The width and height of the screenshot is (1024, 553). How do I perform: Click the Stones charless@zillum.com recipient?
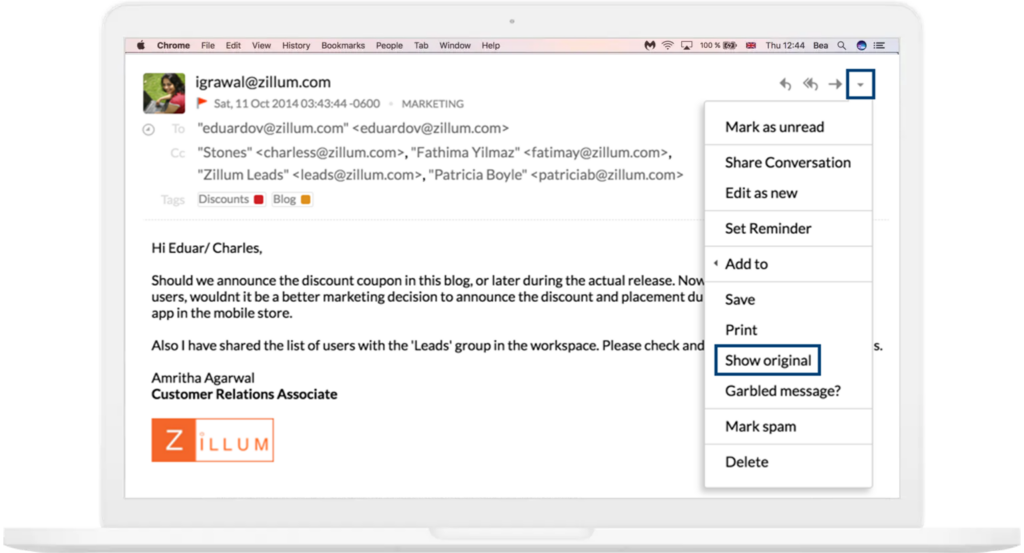[x=300, y=152]
